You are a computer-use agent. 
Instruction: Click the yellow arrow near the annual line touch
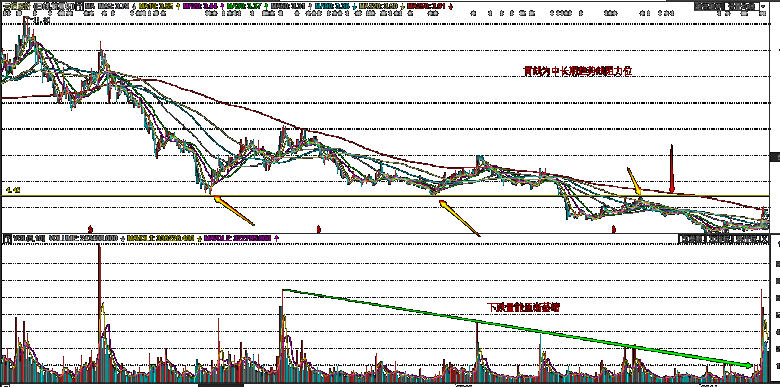[634, 182]
